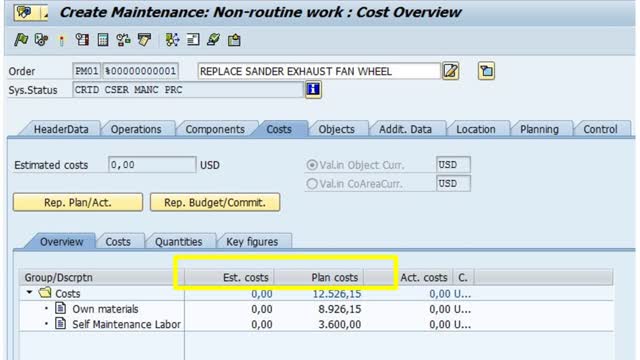Open long text editor pencil icon

(x=451, y=71)
